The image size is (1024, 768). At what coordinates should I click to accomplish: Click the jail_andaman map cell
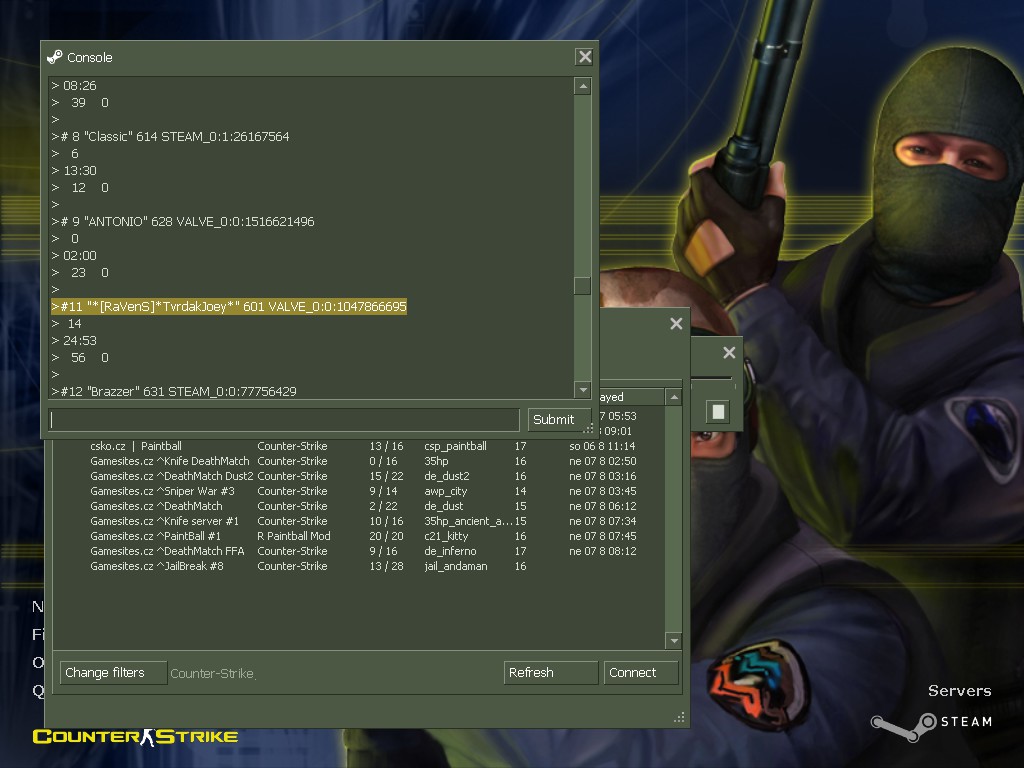[456, 566]
